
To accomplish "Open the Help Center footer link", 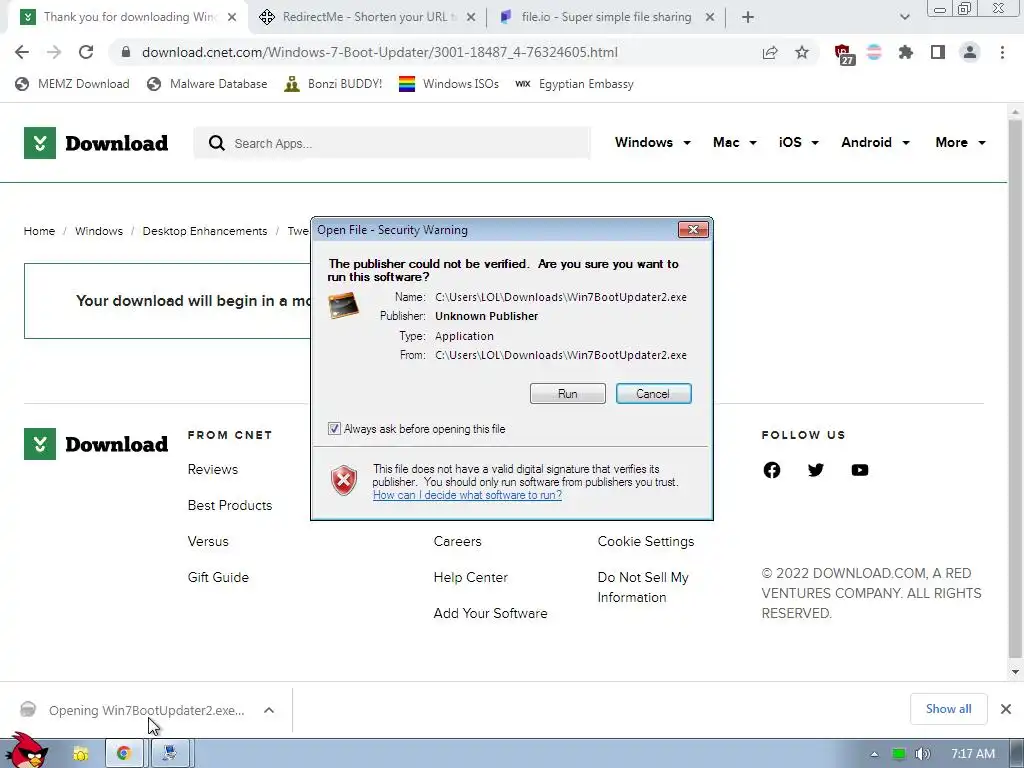I will (x=470, y=577).
